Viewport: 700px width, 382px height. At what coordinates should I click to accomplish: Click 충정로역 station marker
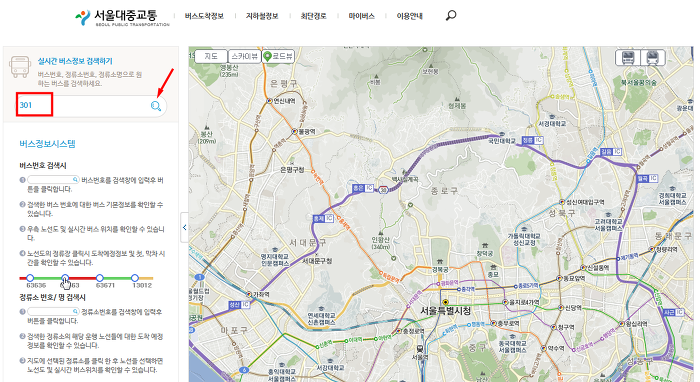399,331
